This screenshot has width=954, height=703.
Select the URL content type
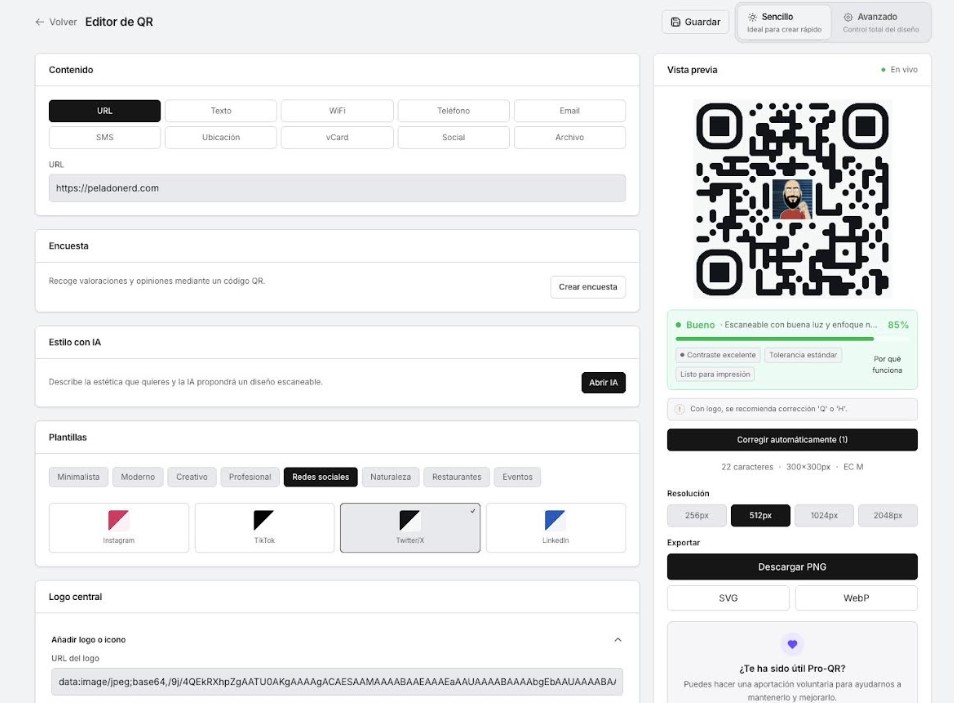pos(105,111)
